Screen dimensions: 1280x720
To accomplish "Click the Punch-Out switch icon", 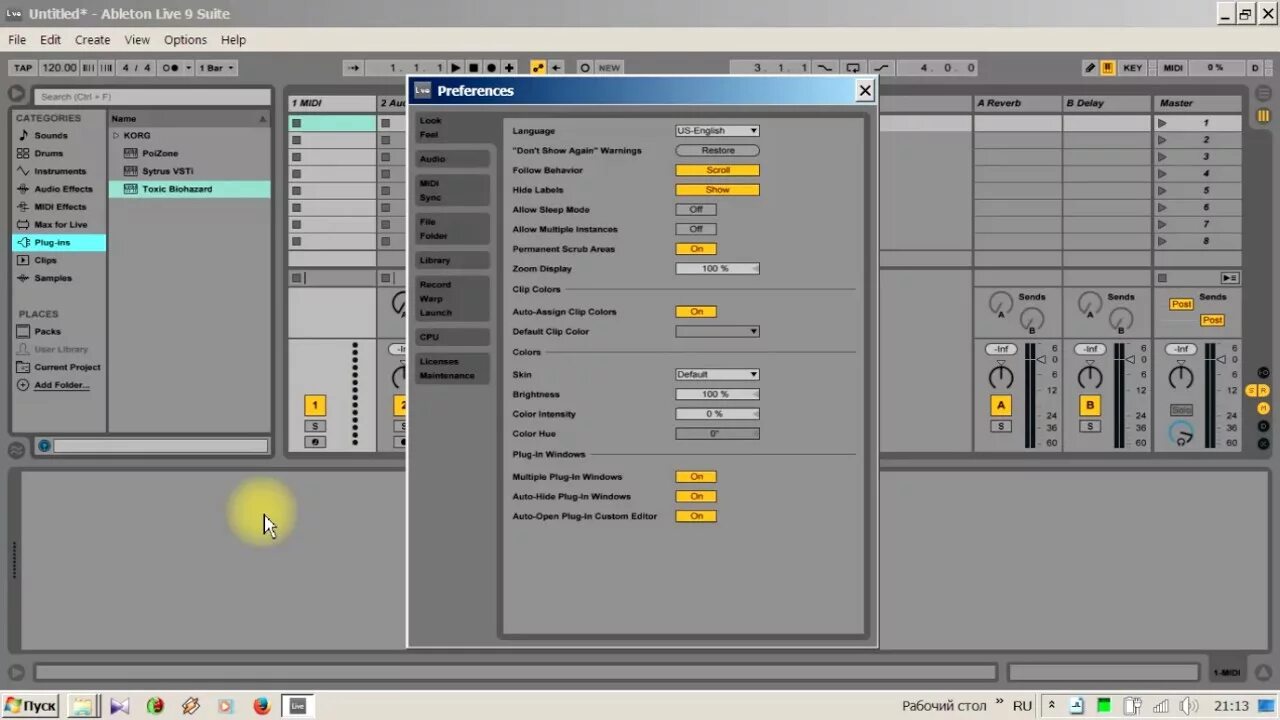I will click(881, 68).
